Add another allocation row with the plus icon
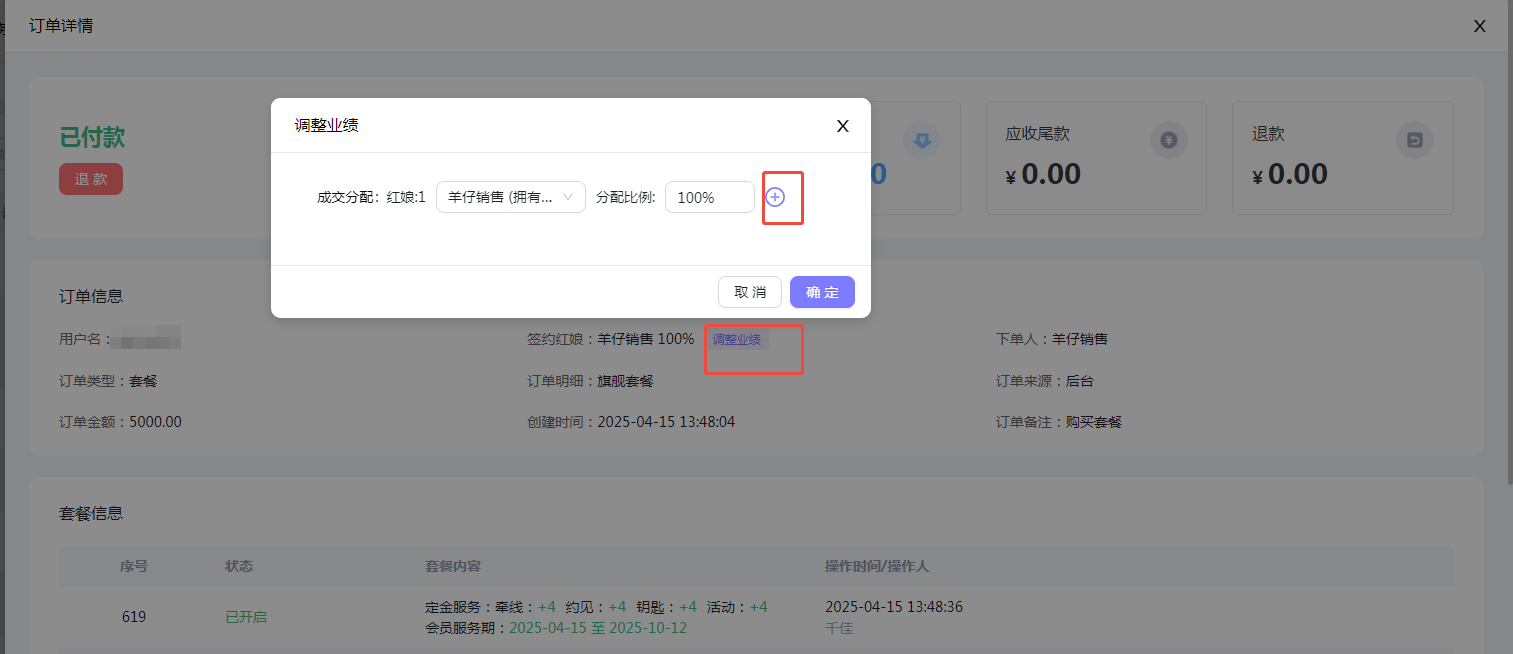Image resolution: width=1513 pixels, height=654 pixels. tap(775, 197)
